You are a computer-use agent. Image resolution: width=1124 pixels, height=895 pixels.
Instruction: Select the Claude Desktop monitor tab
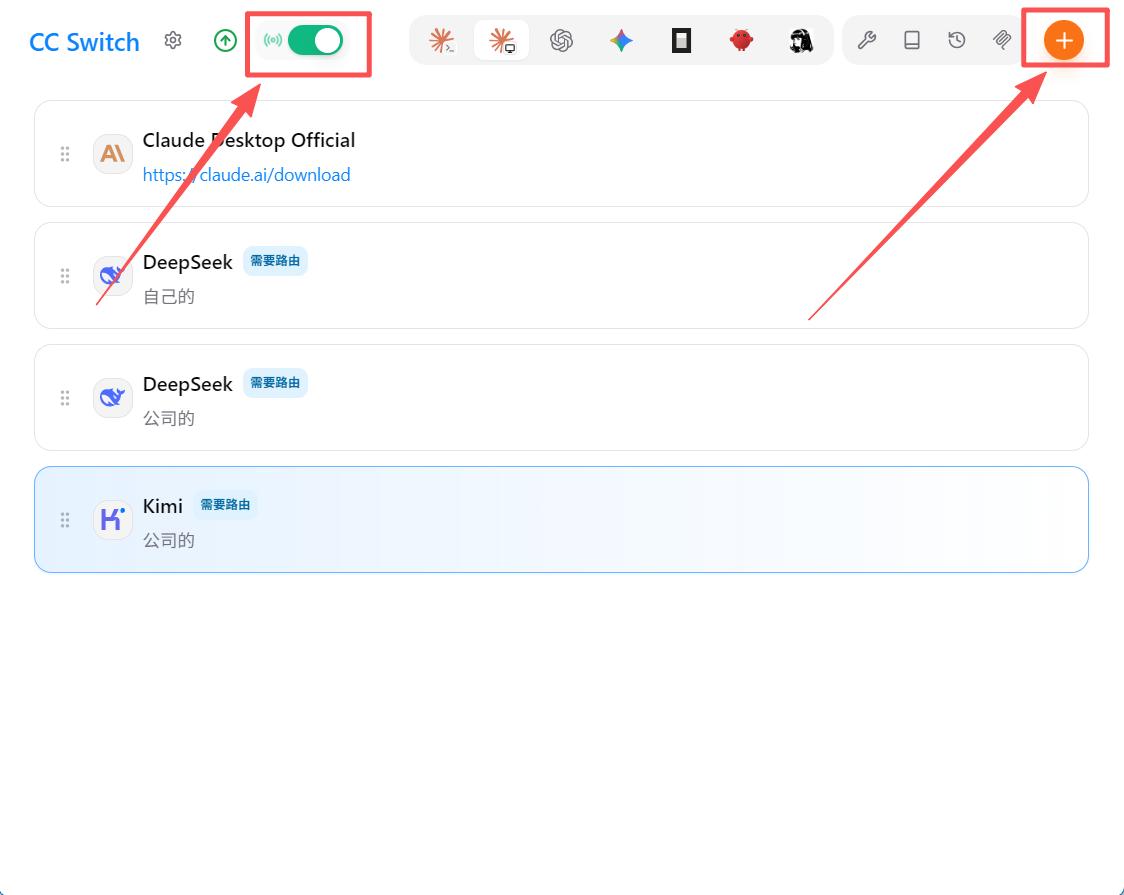click(502, 40)
